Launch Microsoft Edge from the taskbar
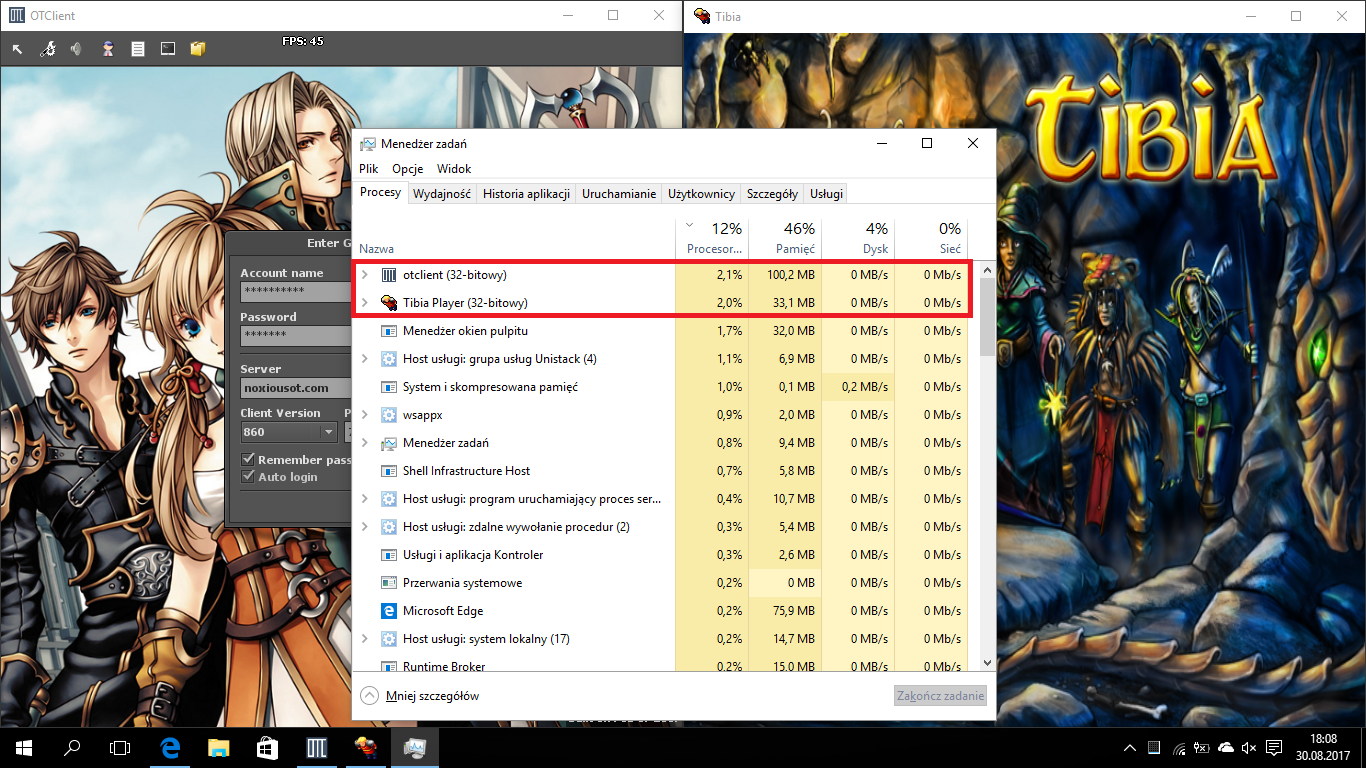Viewport: 1366px width, 768px height. click(x=172, y=747)
